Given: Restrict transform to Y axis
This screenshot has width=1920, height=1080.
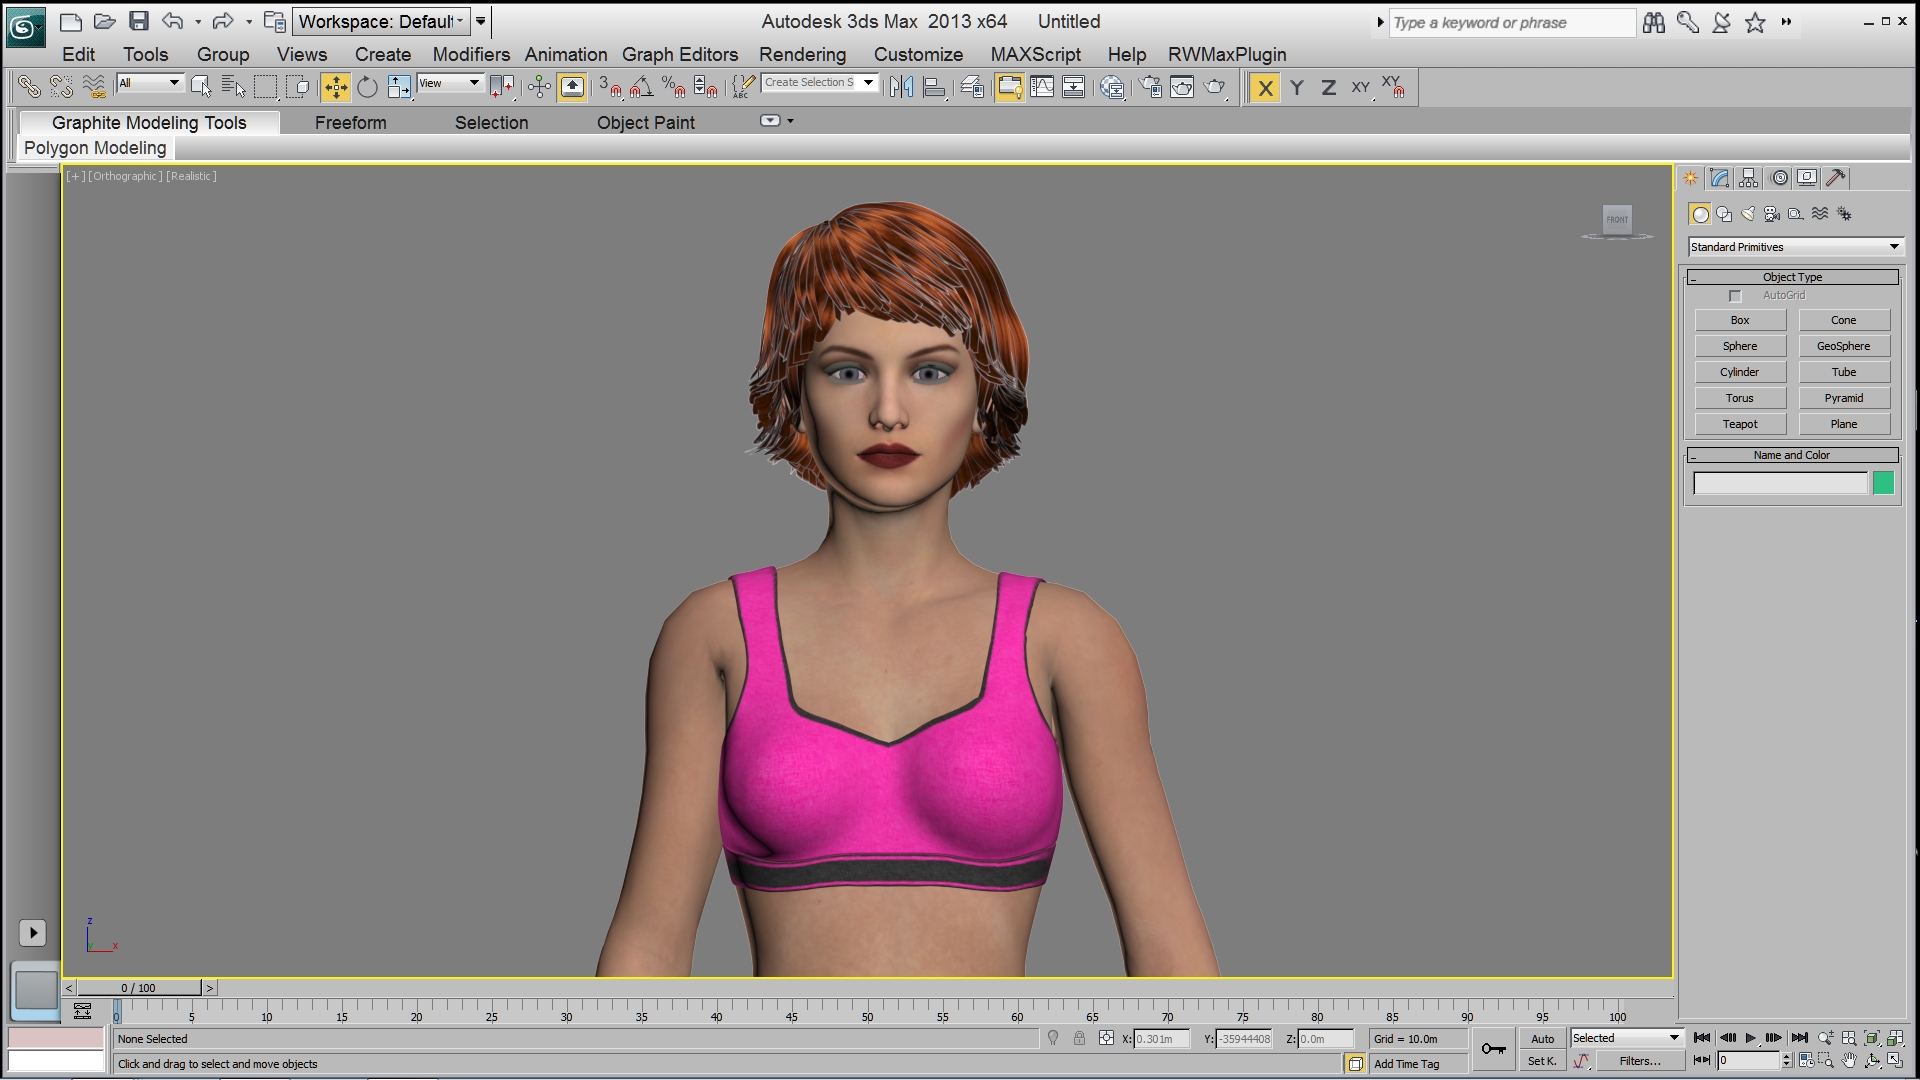Looking at the screenshot, I should click(x=1297, y=88).
